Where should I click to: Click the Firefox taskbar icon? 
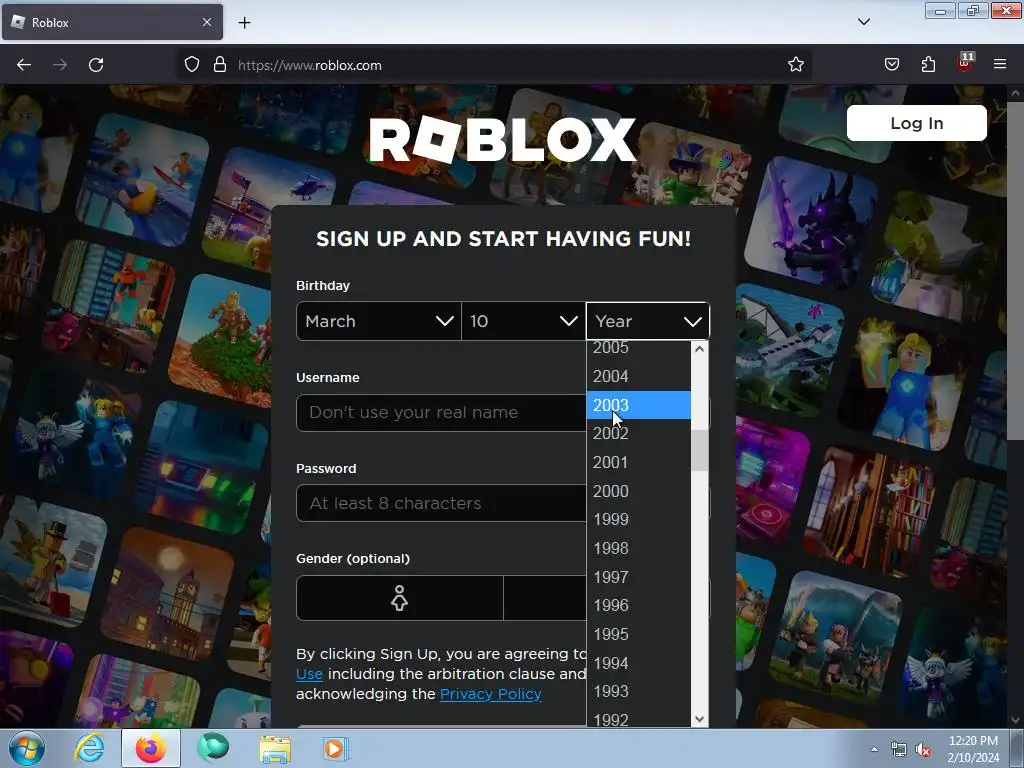coord(151,748)
